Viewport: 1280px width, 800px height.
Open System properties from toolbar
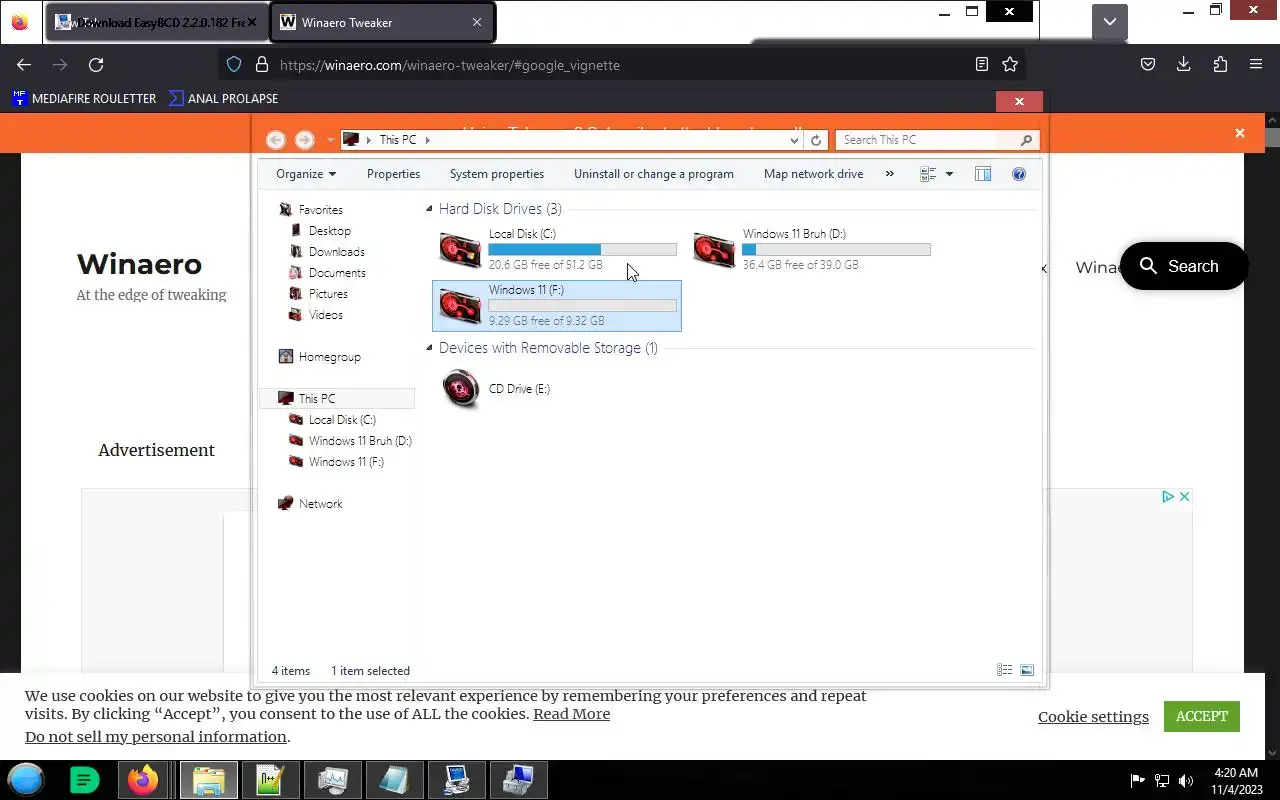[x=497, y=174]
